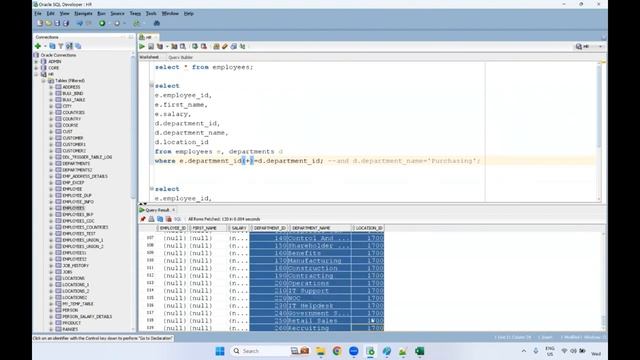Click the Retail Sales cell in results
640x360 pixels.
click(x=320, y=321)
